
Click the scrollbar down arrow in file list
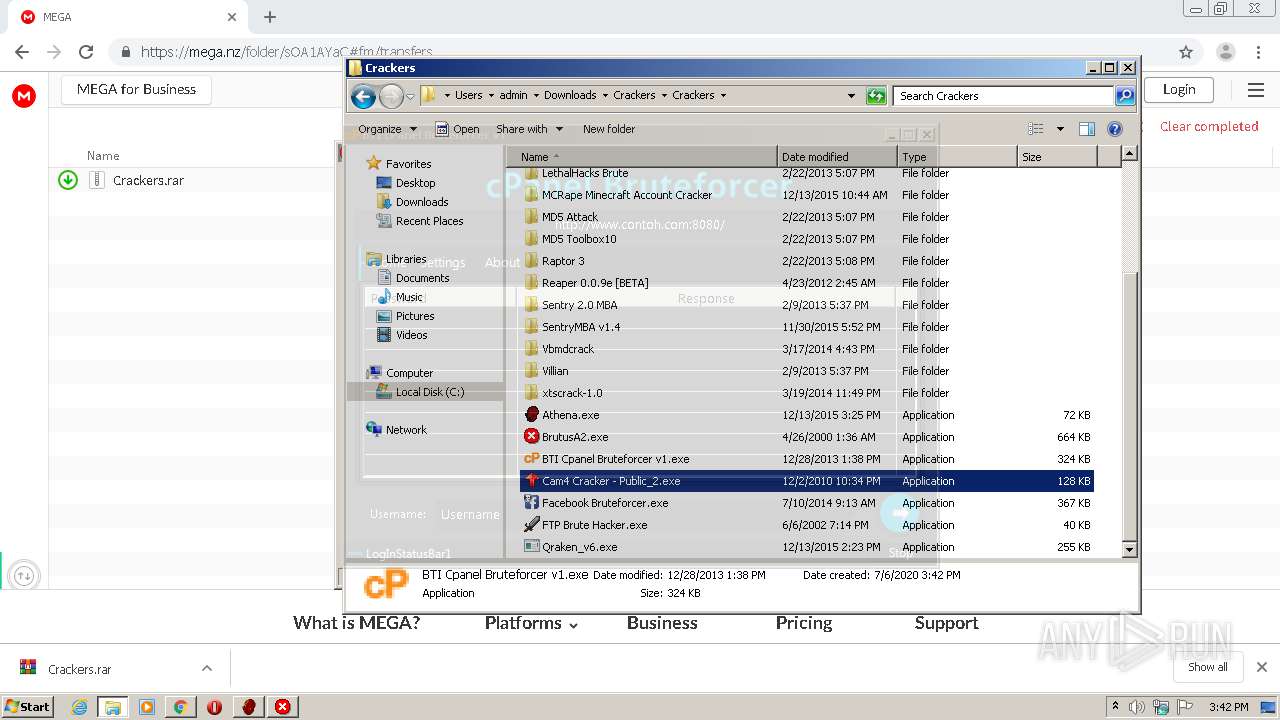pyautogui.click(x=1129, y=549)
